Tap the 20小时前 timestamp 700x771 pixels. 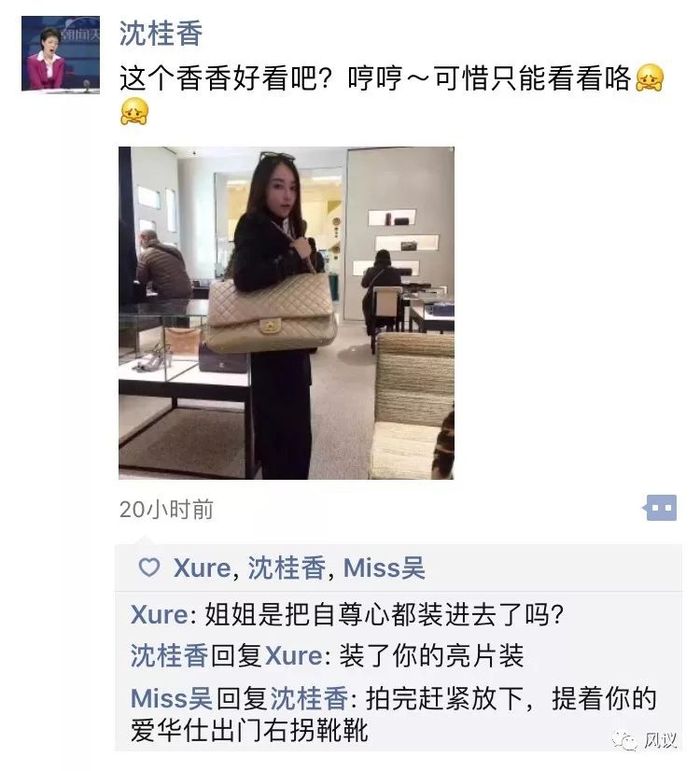pyautogui.click(x=166, y=509)
